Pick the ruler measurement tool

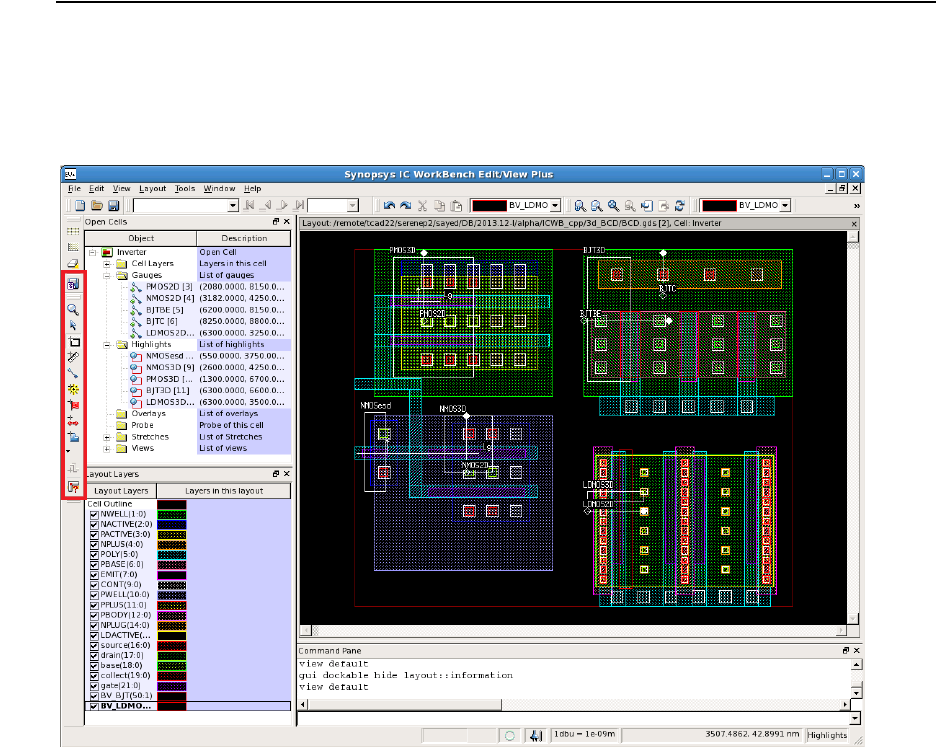click(x=73, y=357)
